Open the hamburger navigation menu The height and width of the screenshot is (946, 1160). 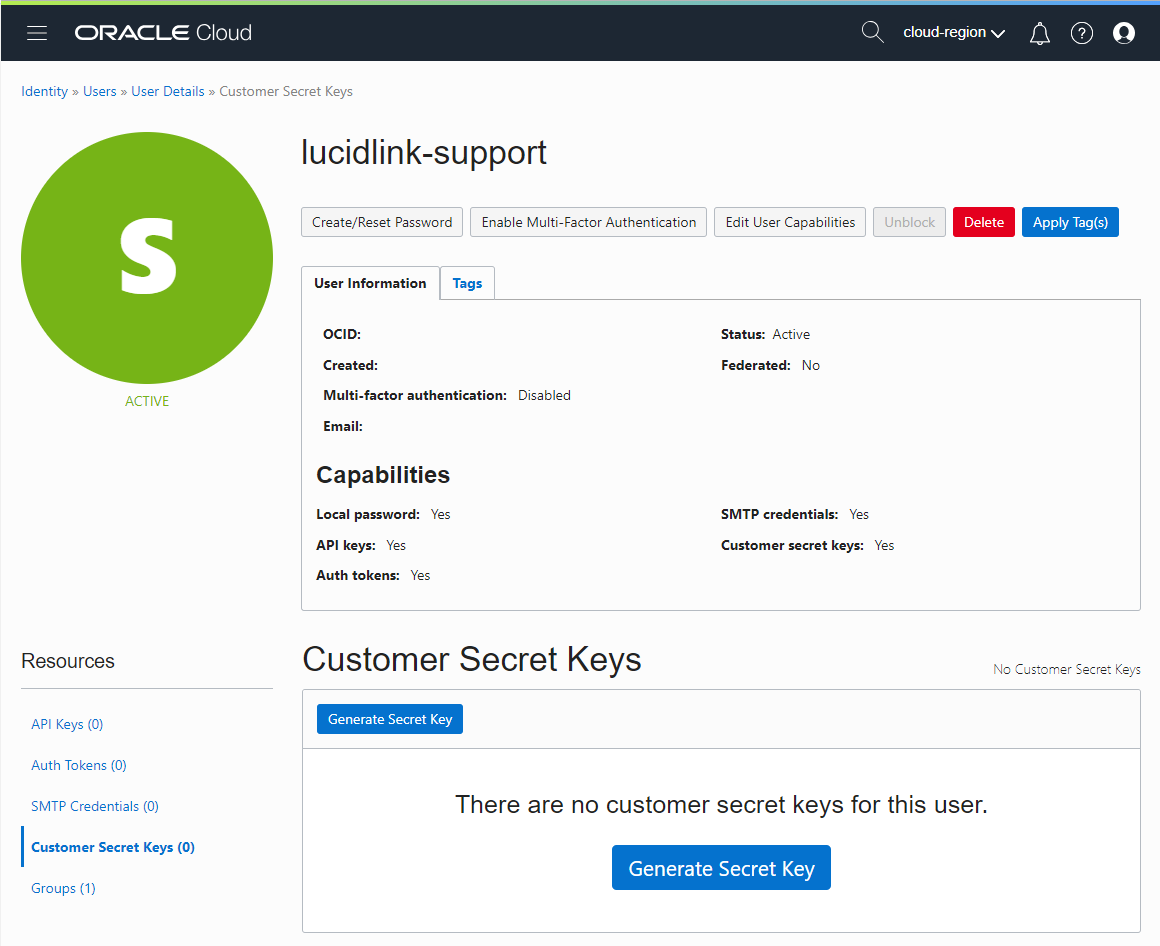click(37, 33)
